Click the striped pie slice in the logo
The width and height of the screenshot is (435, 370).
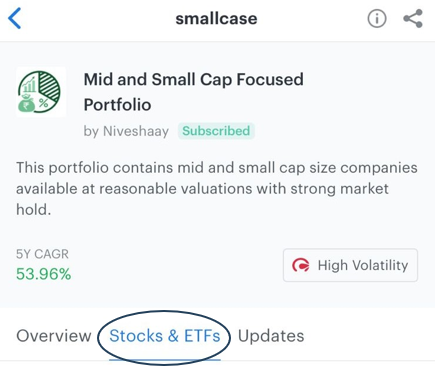[50, 85]
